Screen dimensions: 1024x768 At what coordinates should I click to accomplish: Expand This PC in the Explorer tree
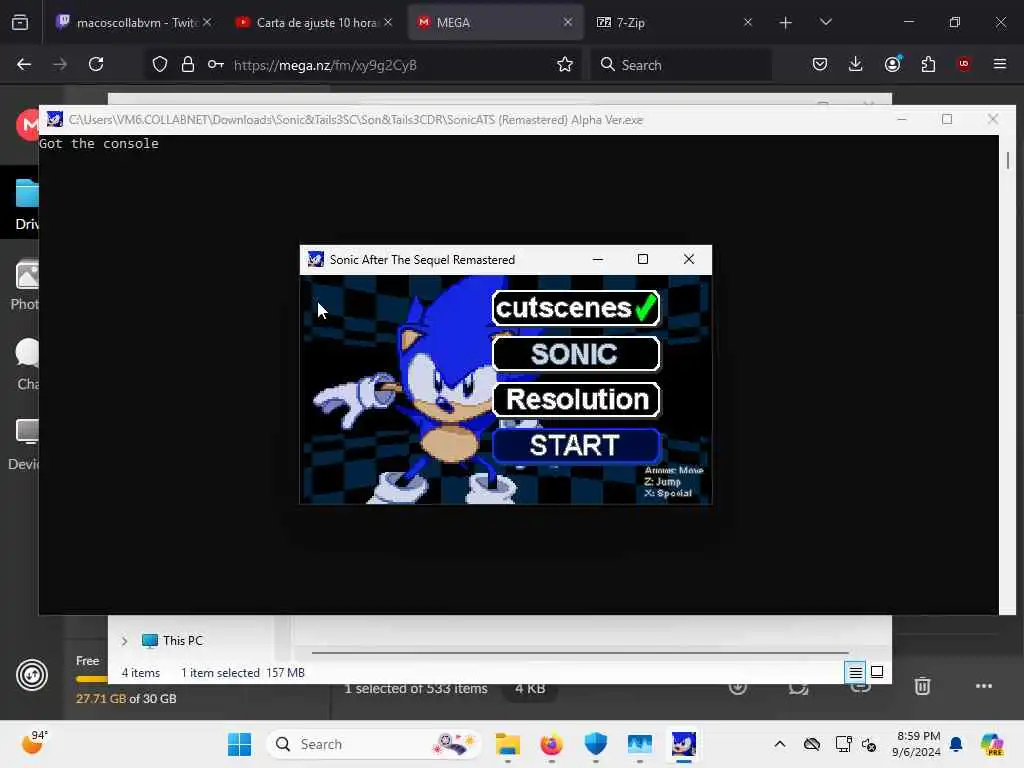pos(124,641)
